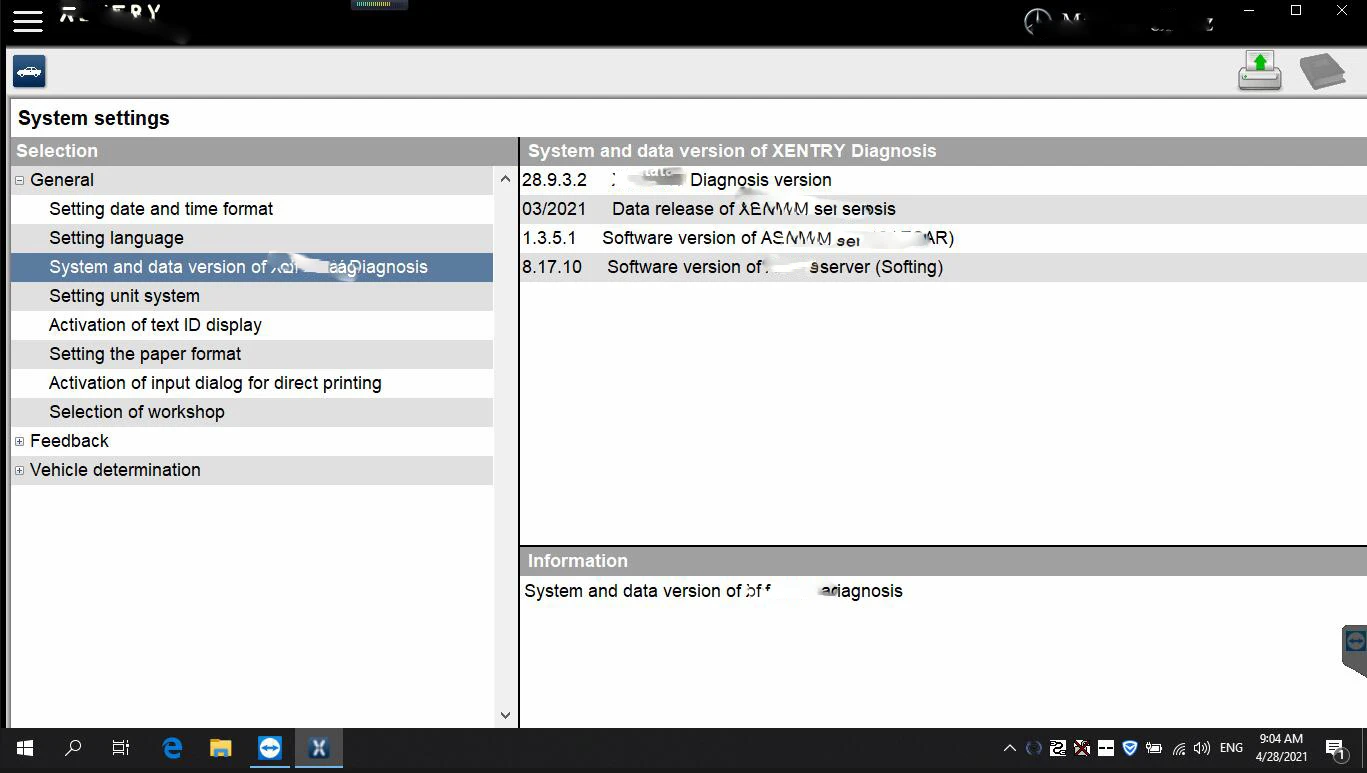This screenshot has width=1367, height=773.
Task: Click the 03/2021 Data release row
Action: point(943,209)
